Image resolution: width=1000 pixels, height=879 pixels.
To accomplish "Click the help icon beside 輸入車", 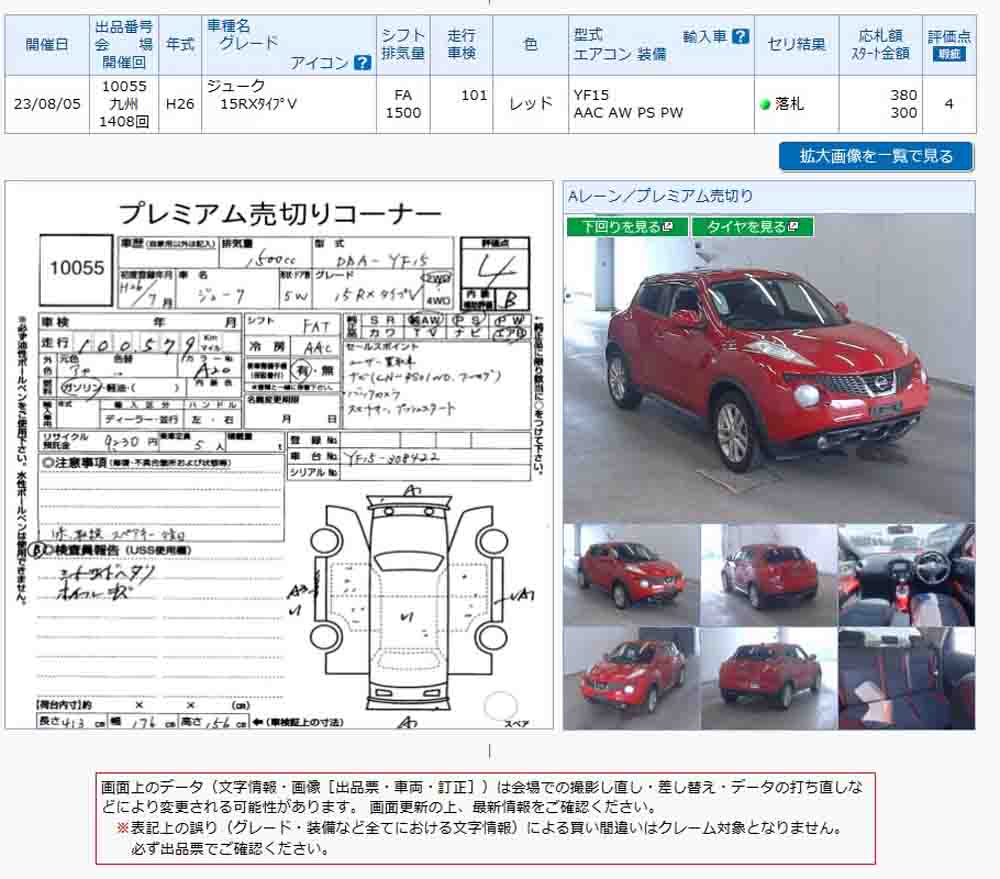I will click(740, 36).
